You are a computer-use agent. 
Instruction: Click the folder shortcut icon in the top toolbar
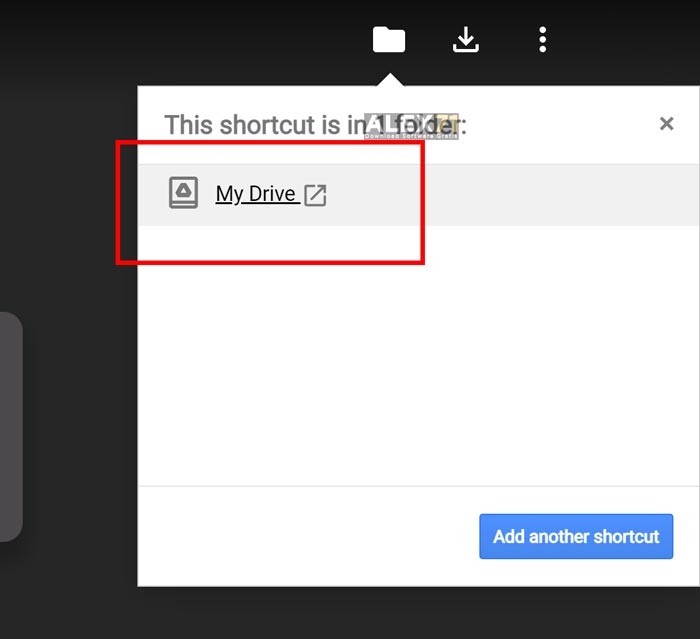(x=389, y=39)
